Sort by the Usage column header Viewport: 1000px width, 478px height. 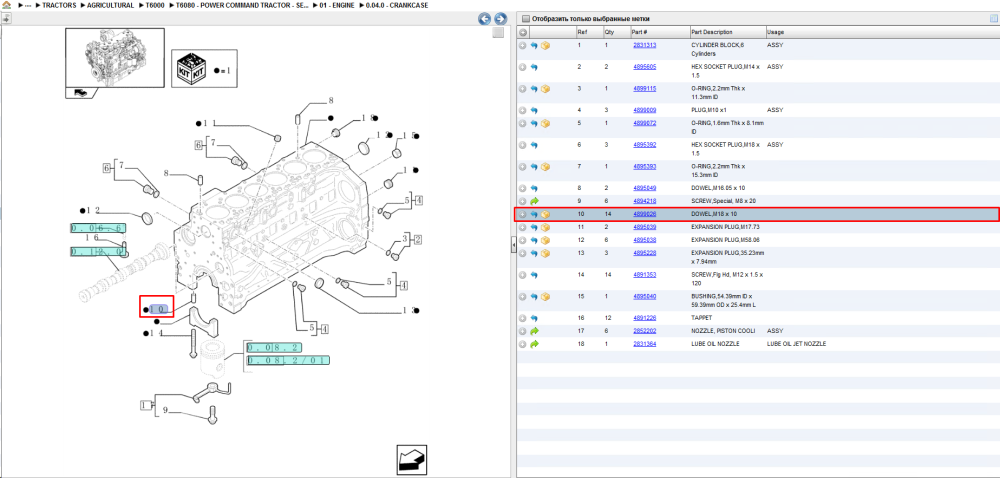coord(776,32)
